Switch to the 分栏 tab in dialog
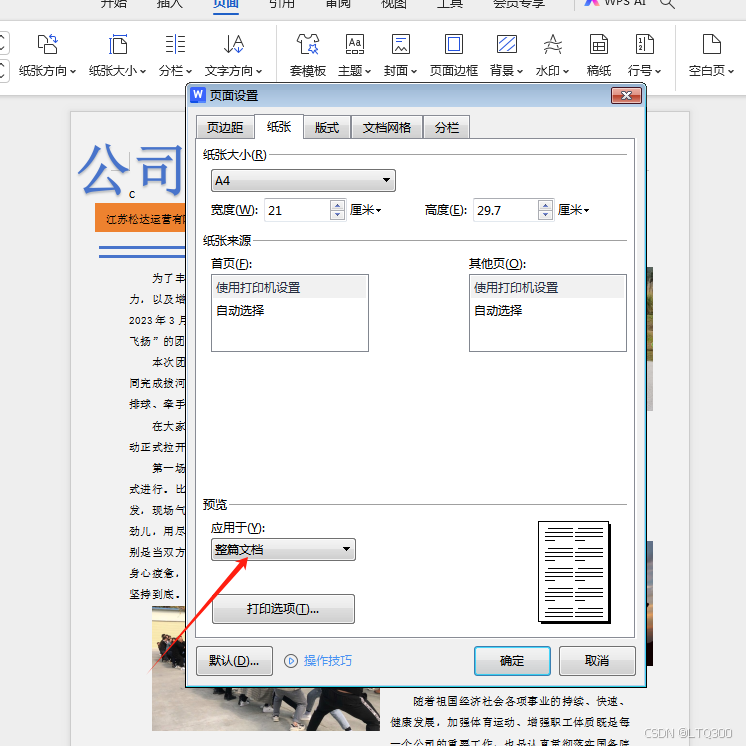The width and height of the screenshot is (746, 746). [446, 127]
